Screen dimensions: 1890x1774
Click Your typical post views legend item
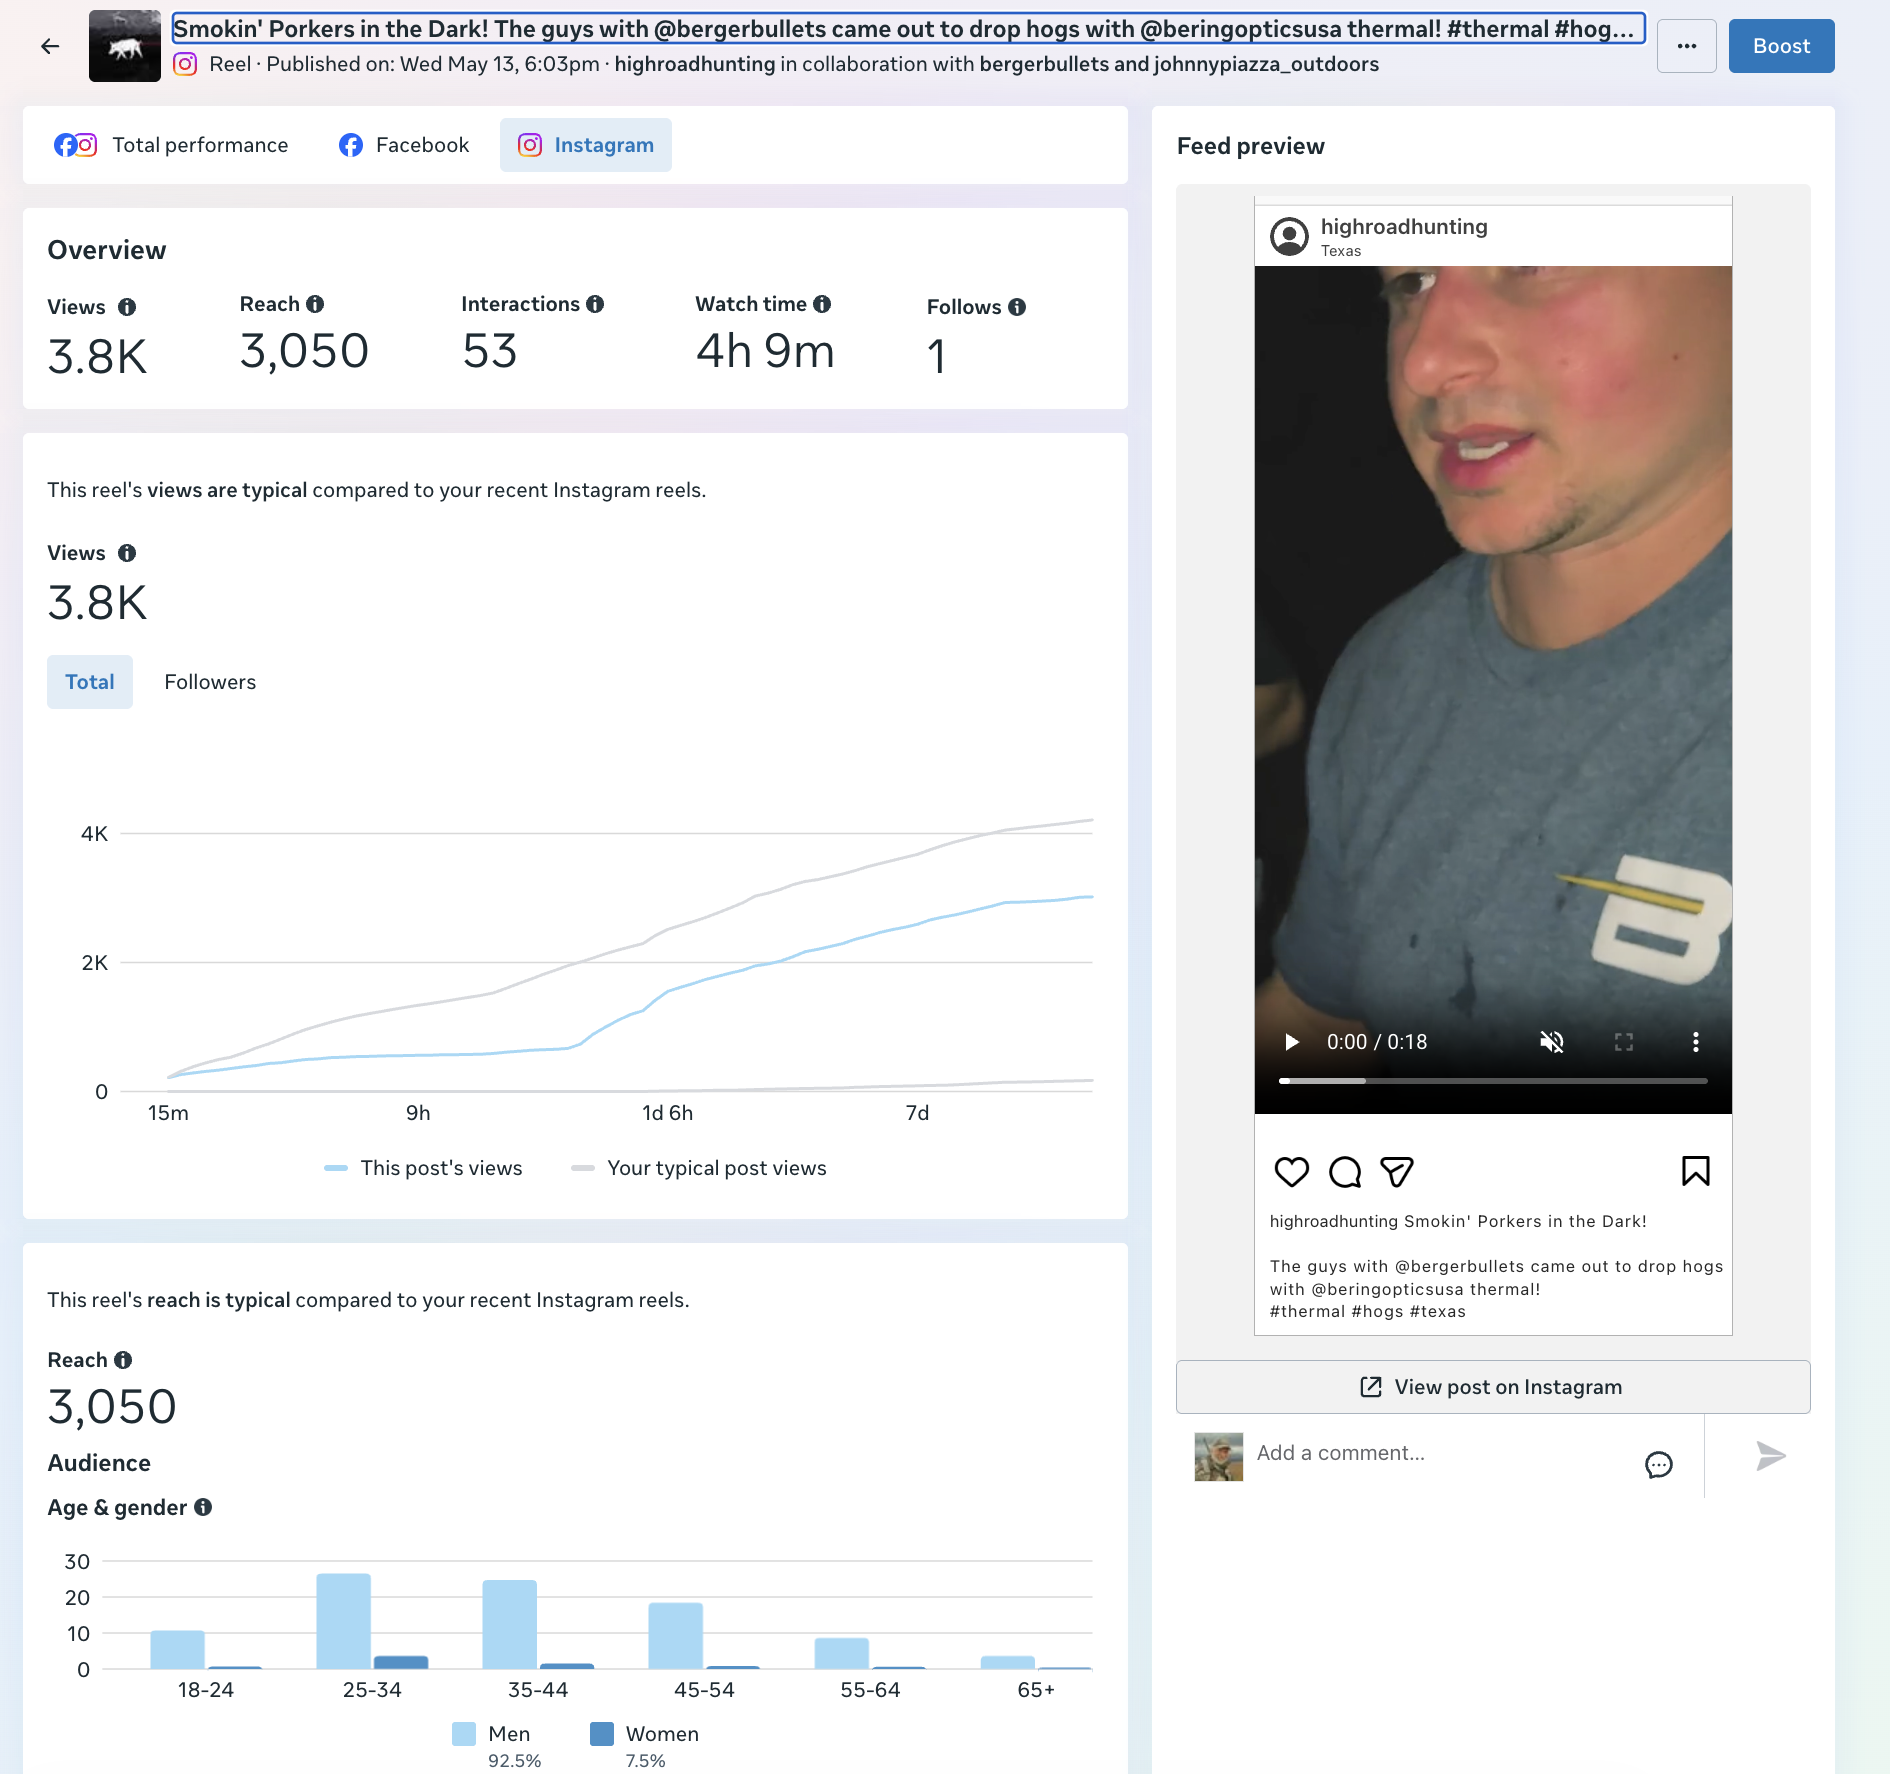click(x=699, y=1168)
